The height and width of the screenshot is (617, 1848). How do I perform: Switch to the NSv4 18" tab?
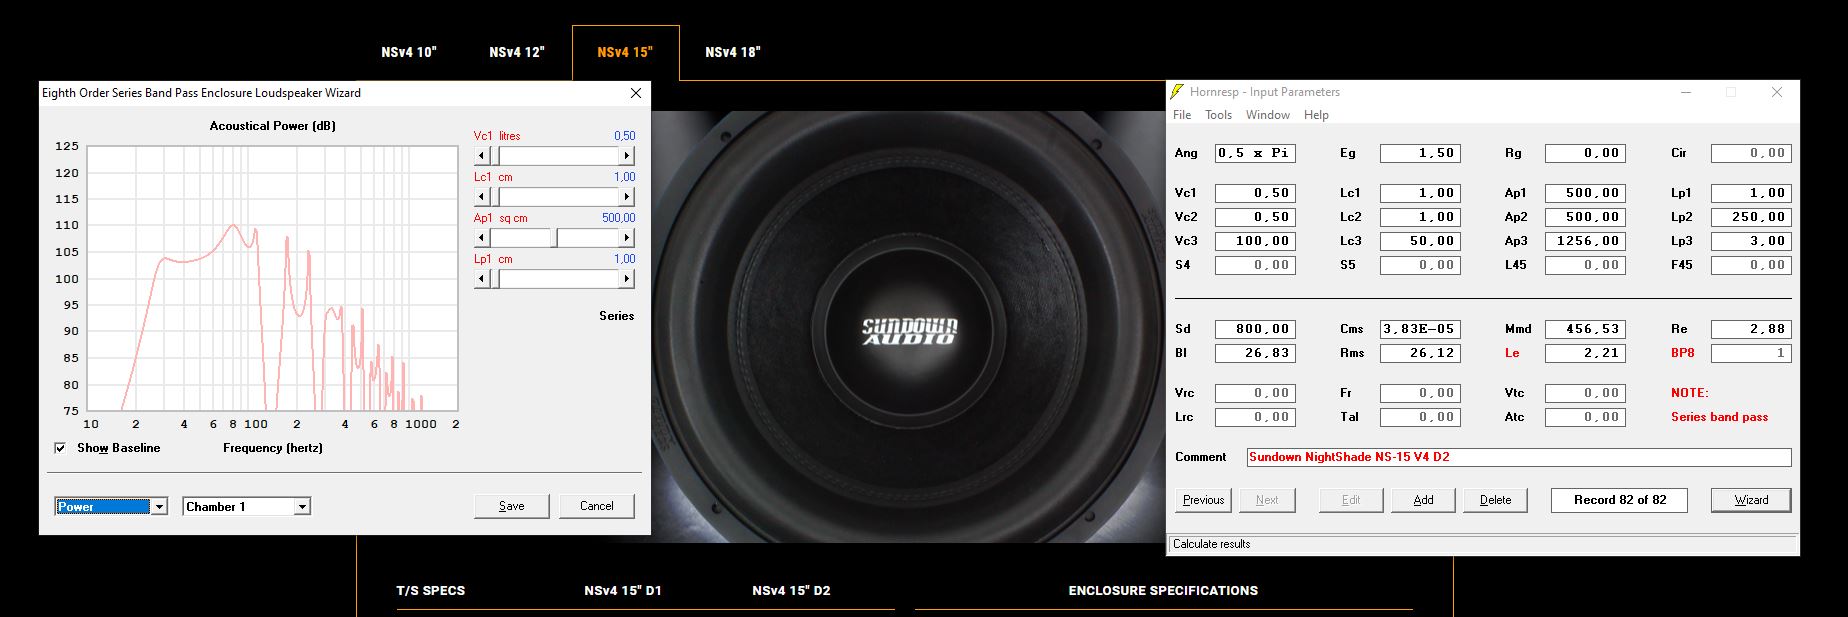733,52
